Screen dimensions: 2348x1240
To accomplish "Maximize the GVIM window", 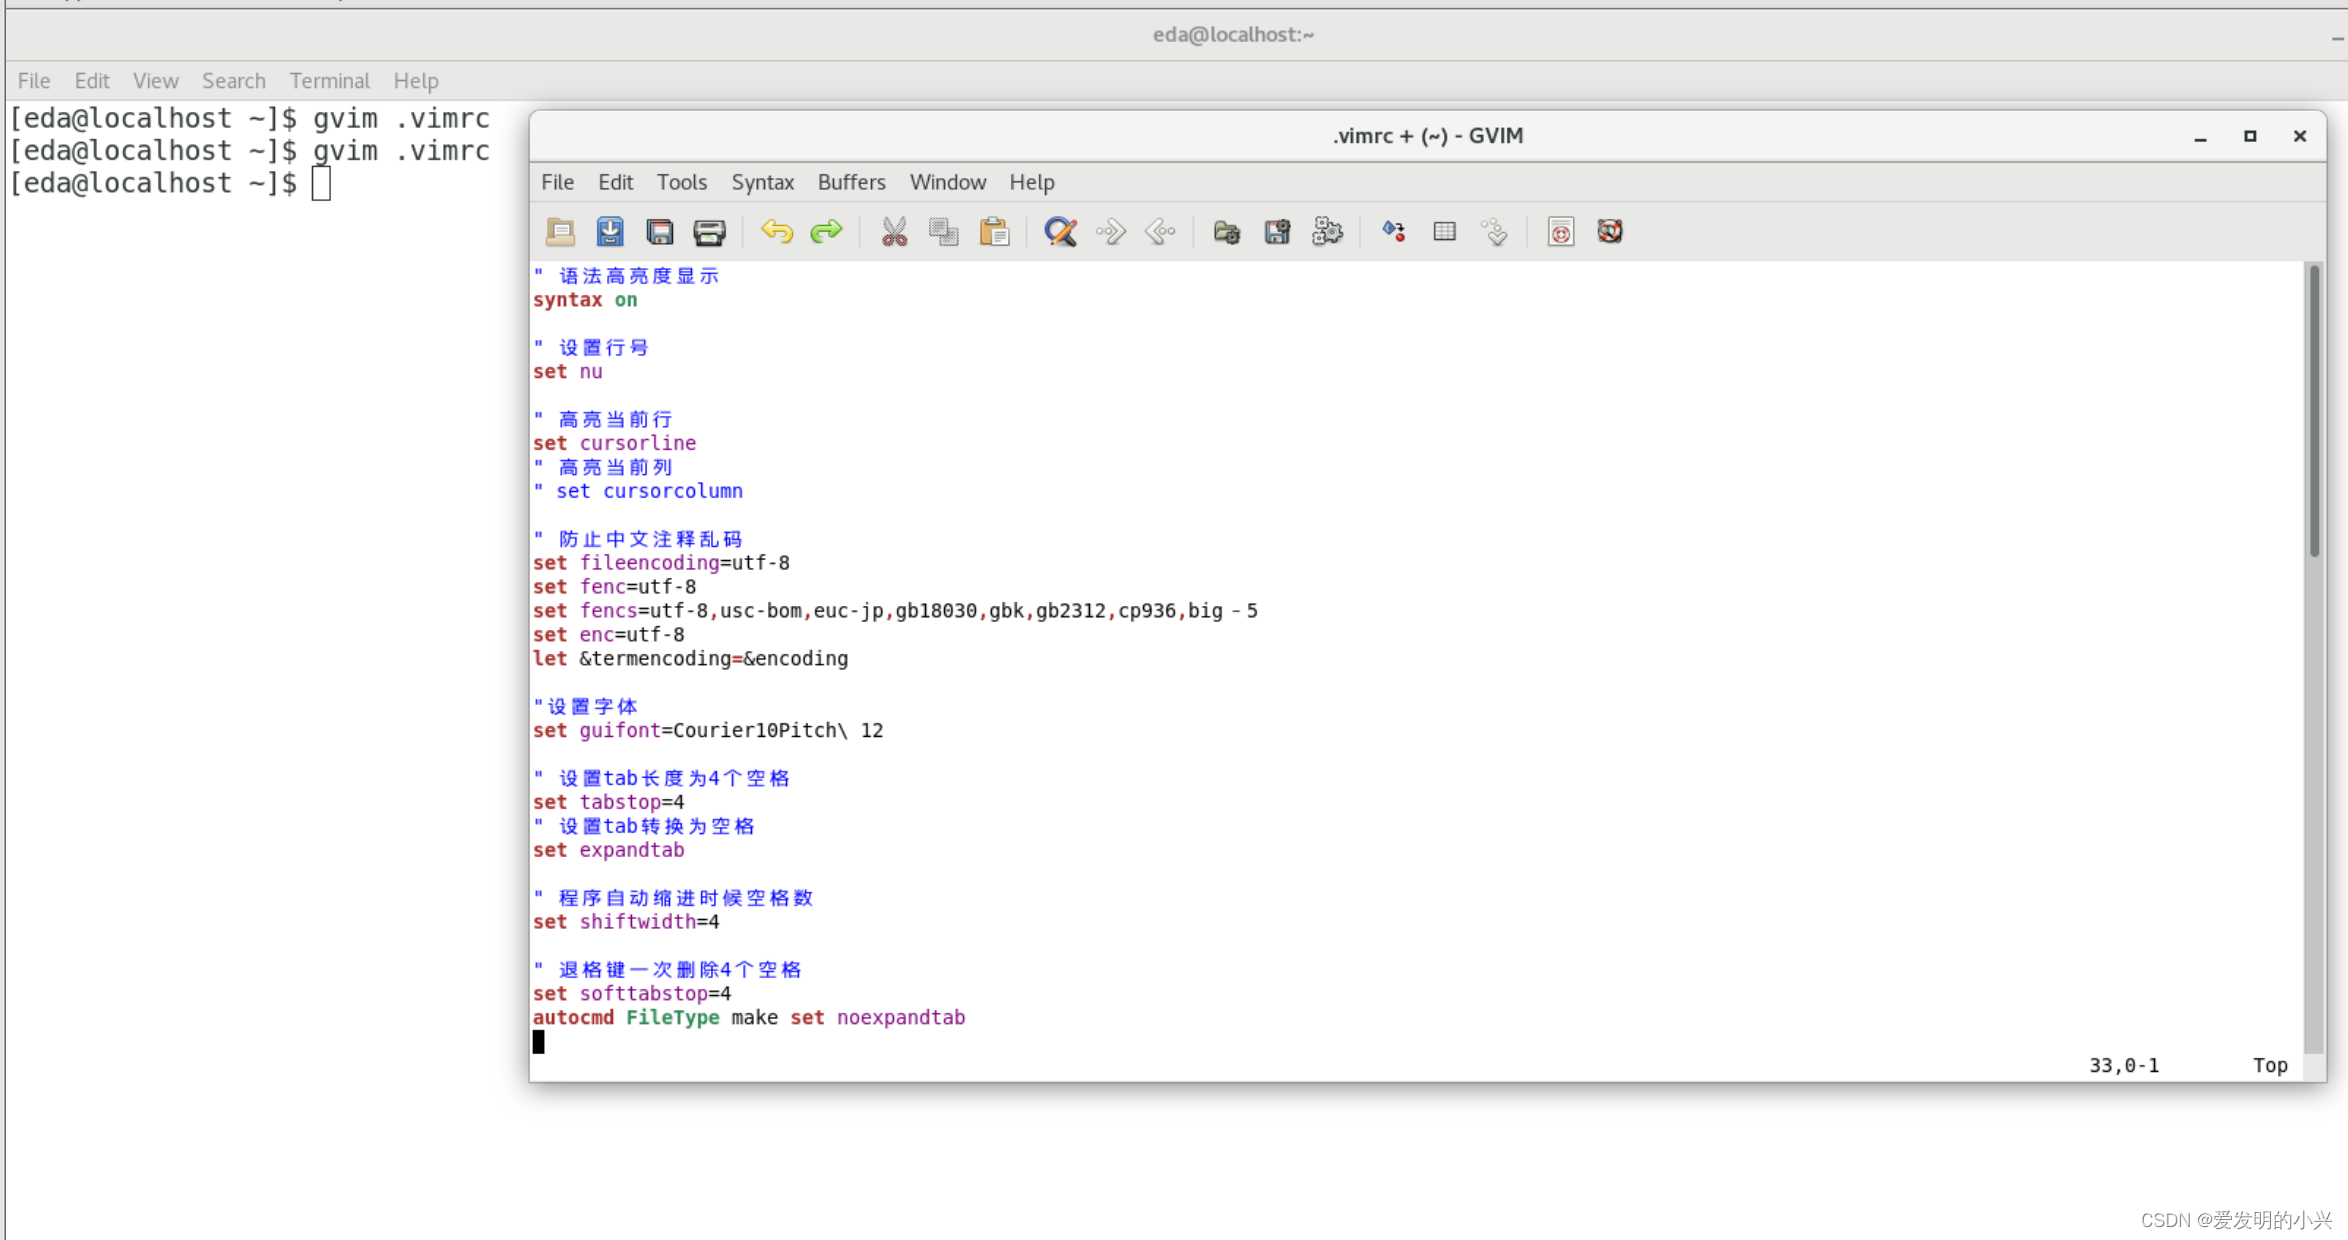I will (x=2250, y=136).
